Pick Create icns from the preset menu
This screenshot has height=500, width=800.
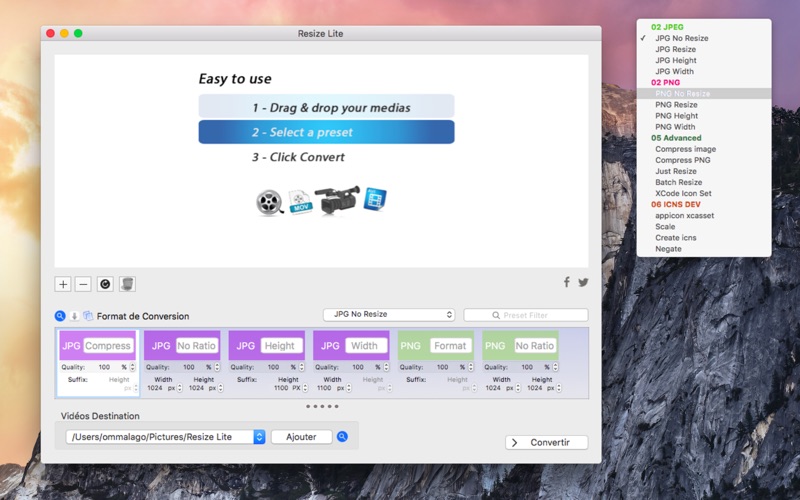pos(675,238)
